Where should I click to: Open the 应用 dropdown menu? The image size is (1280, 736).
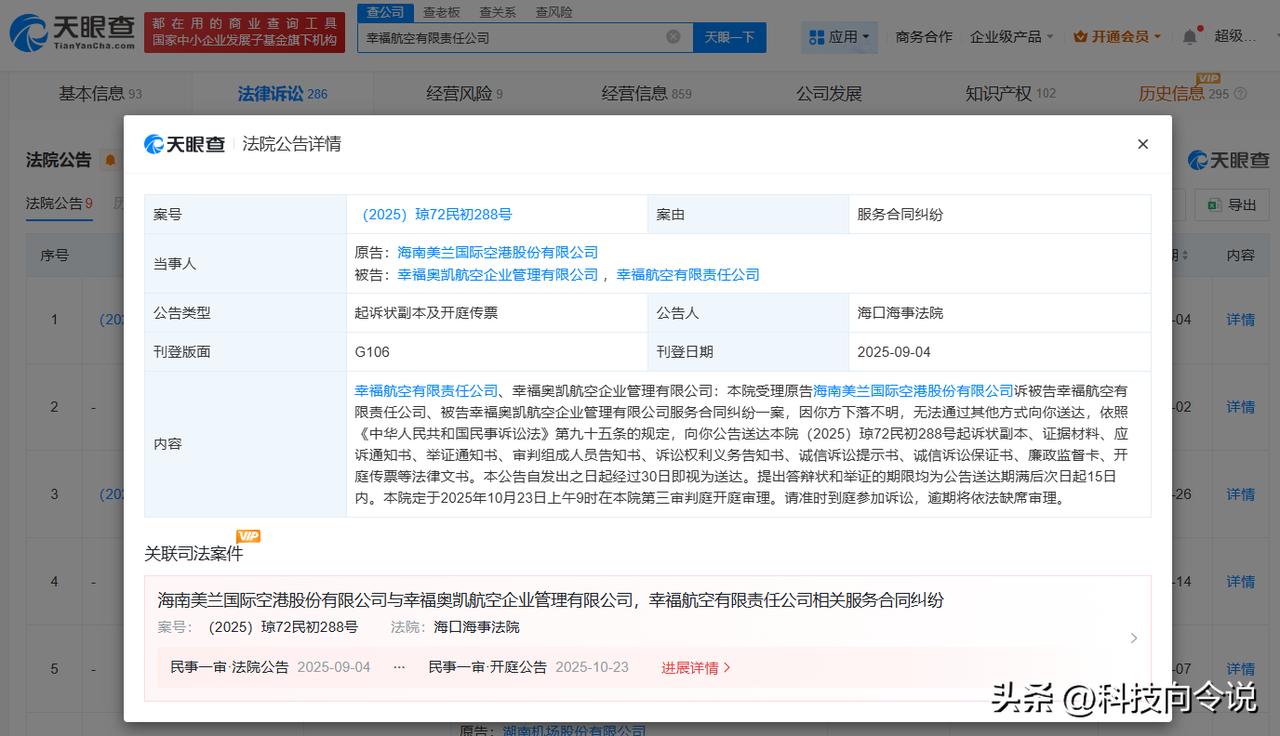click(x=839, y=37)
